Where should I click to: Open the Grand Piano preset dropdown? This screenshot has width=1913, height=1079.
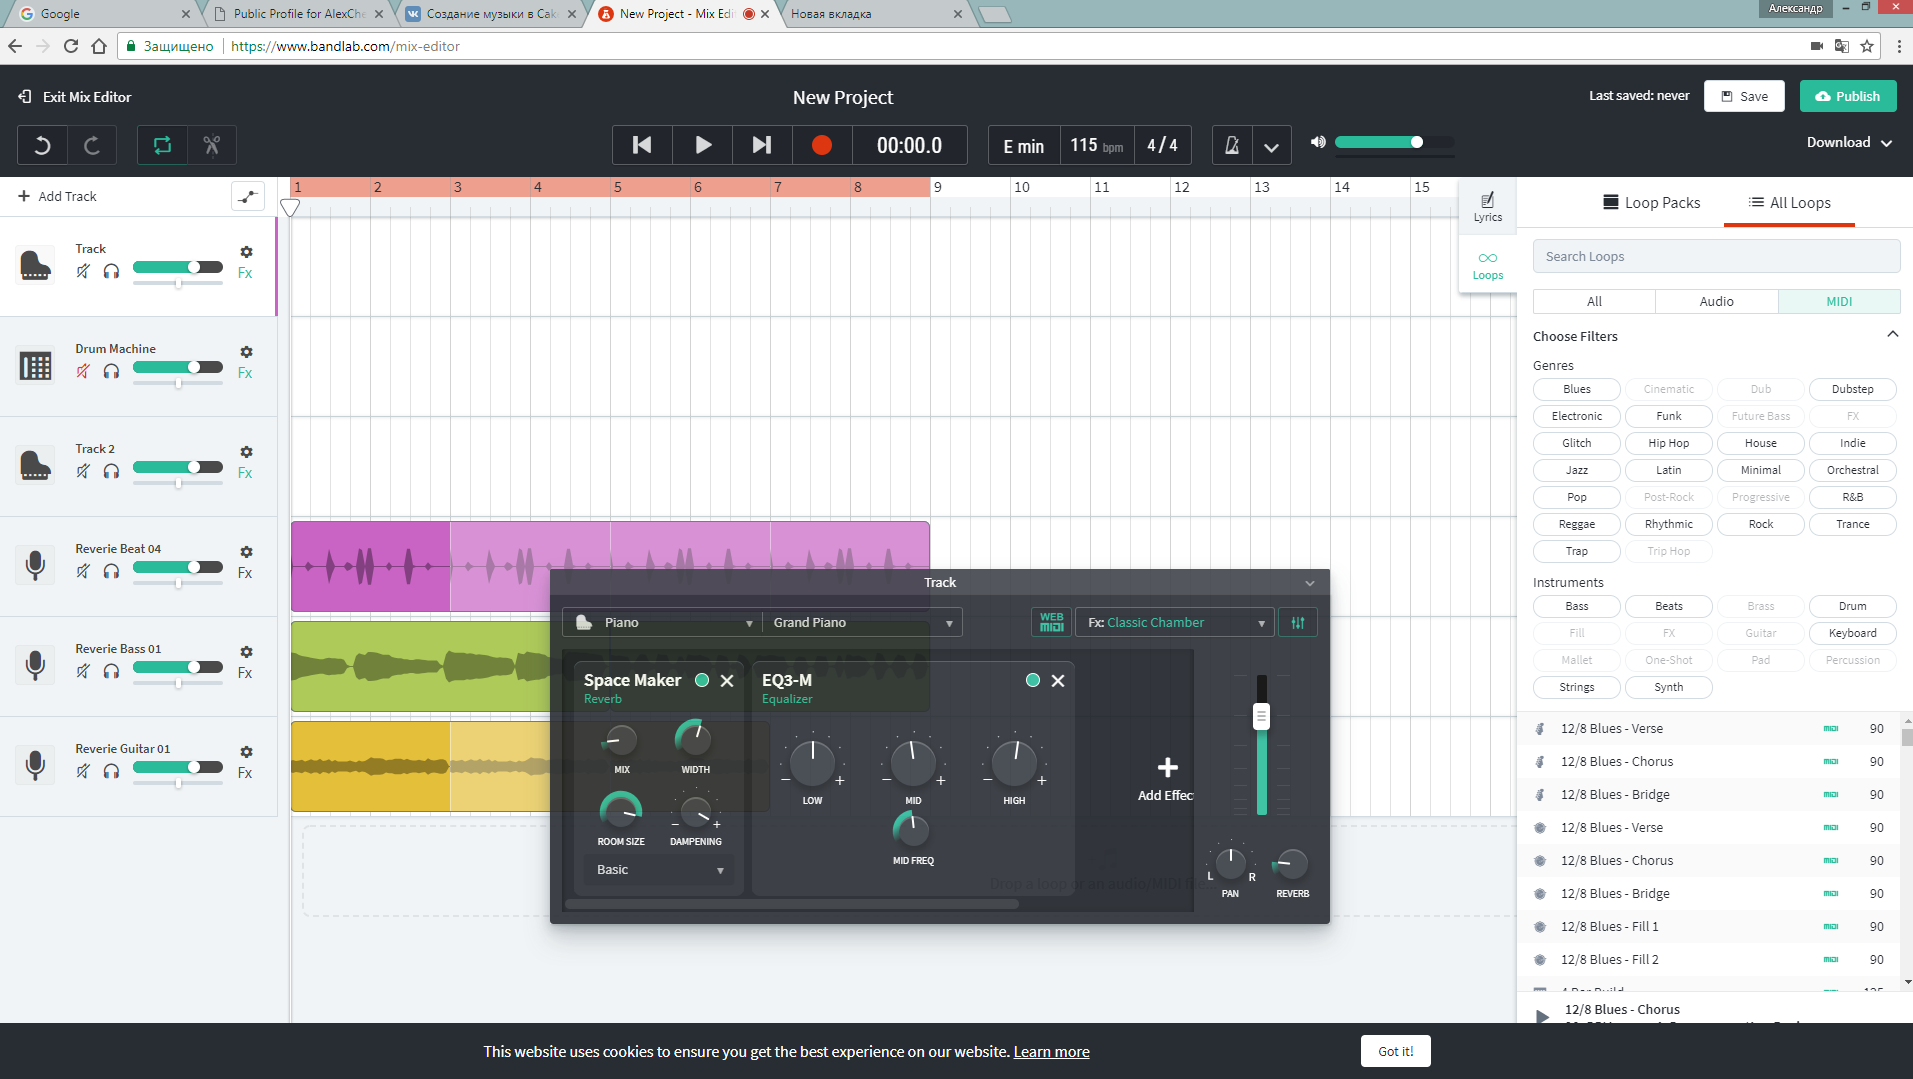(x=862, y=622)
